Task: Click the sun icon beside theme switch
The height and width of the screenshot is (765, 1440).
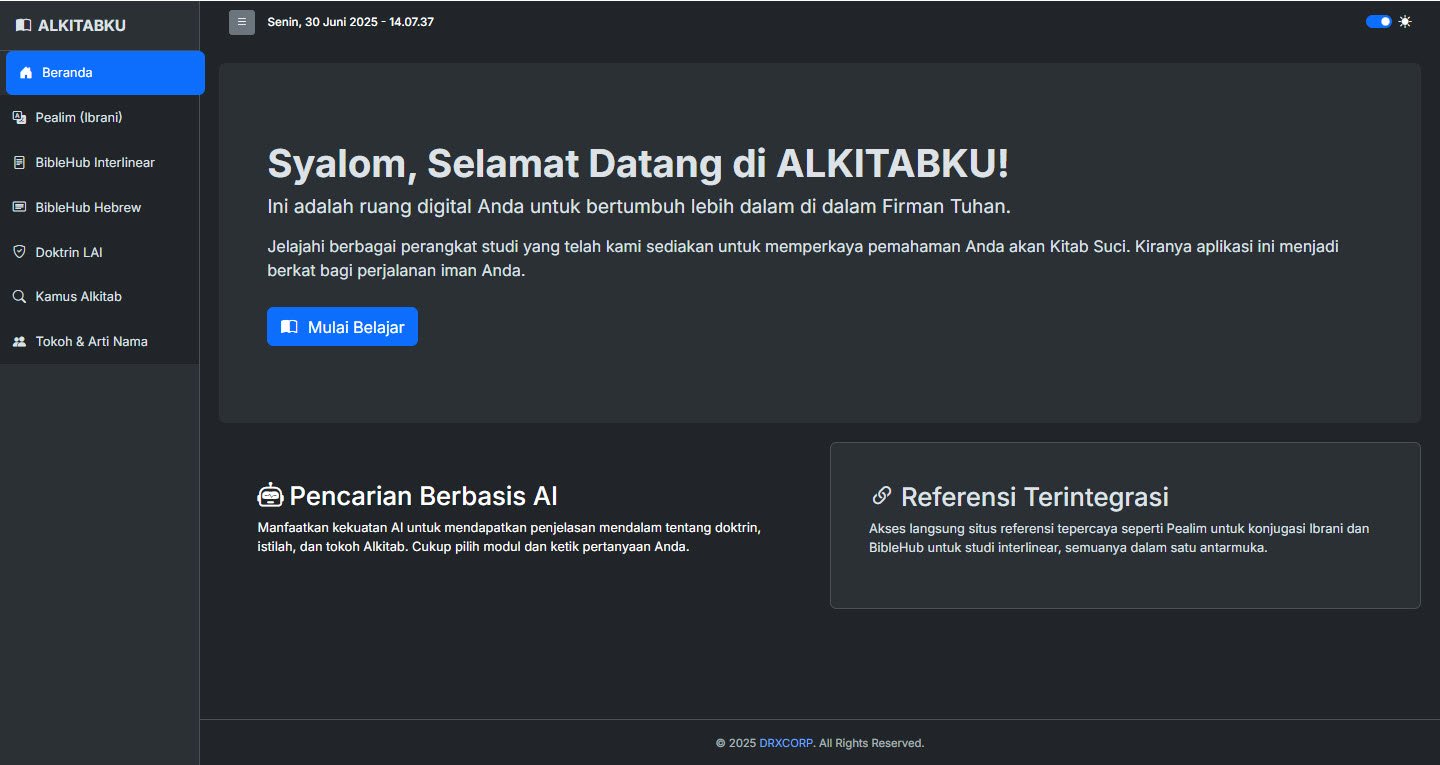Action: [1405, 22]
